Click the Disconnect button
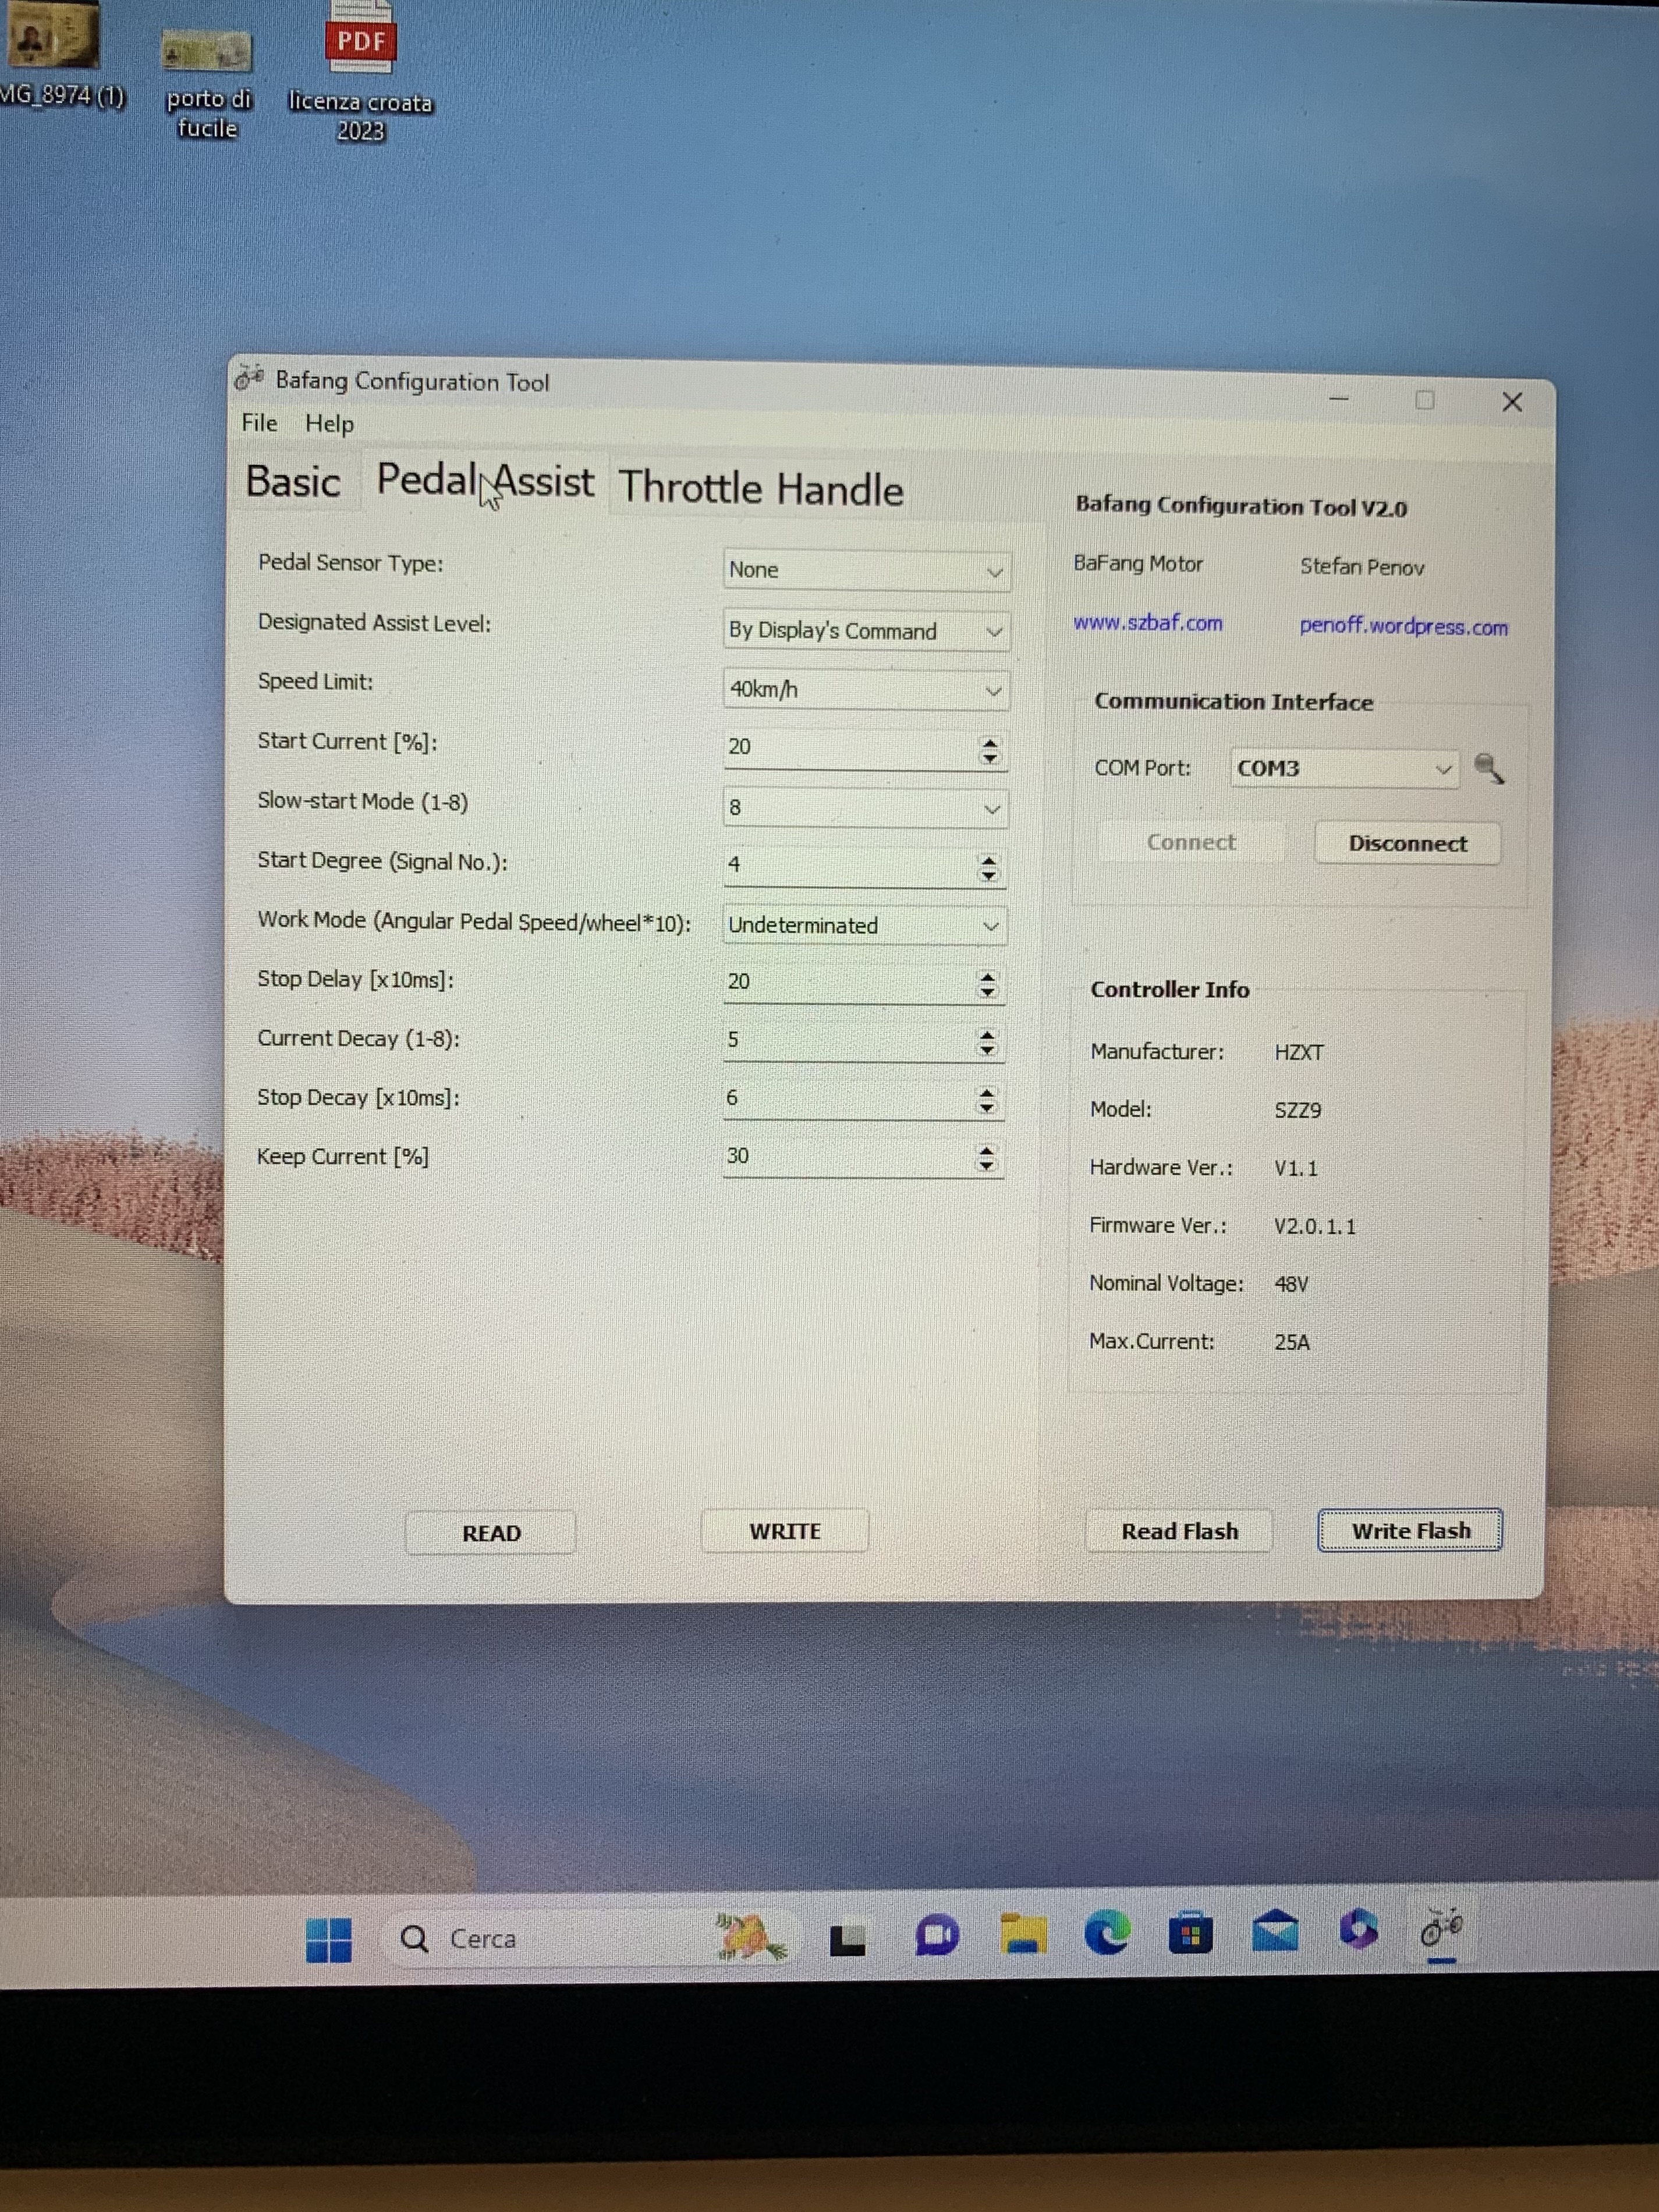Viewport: 1659px width, 2212px height. (x=1407, y=843)
